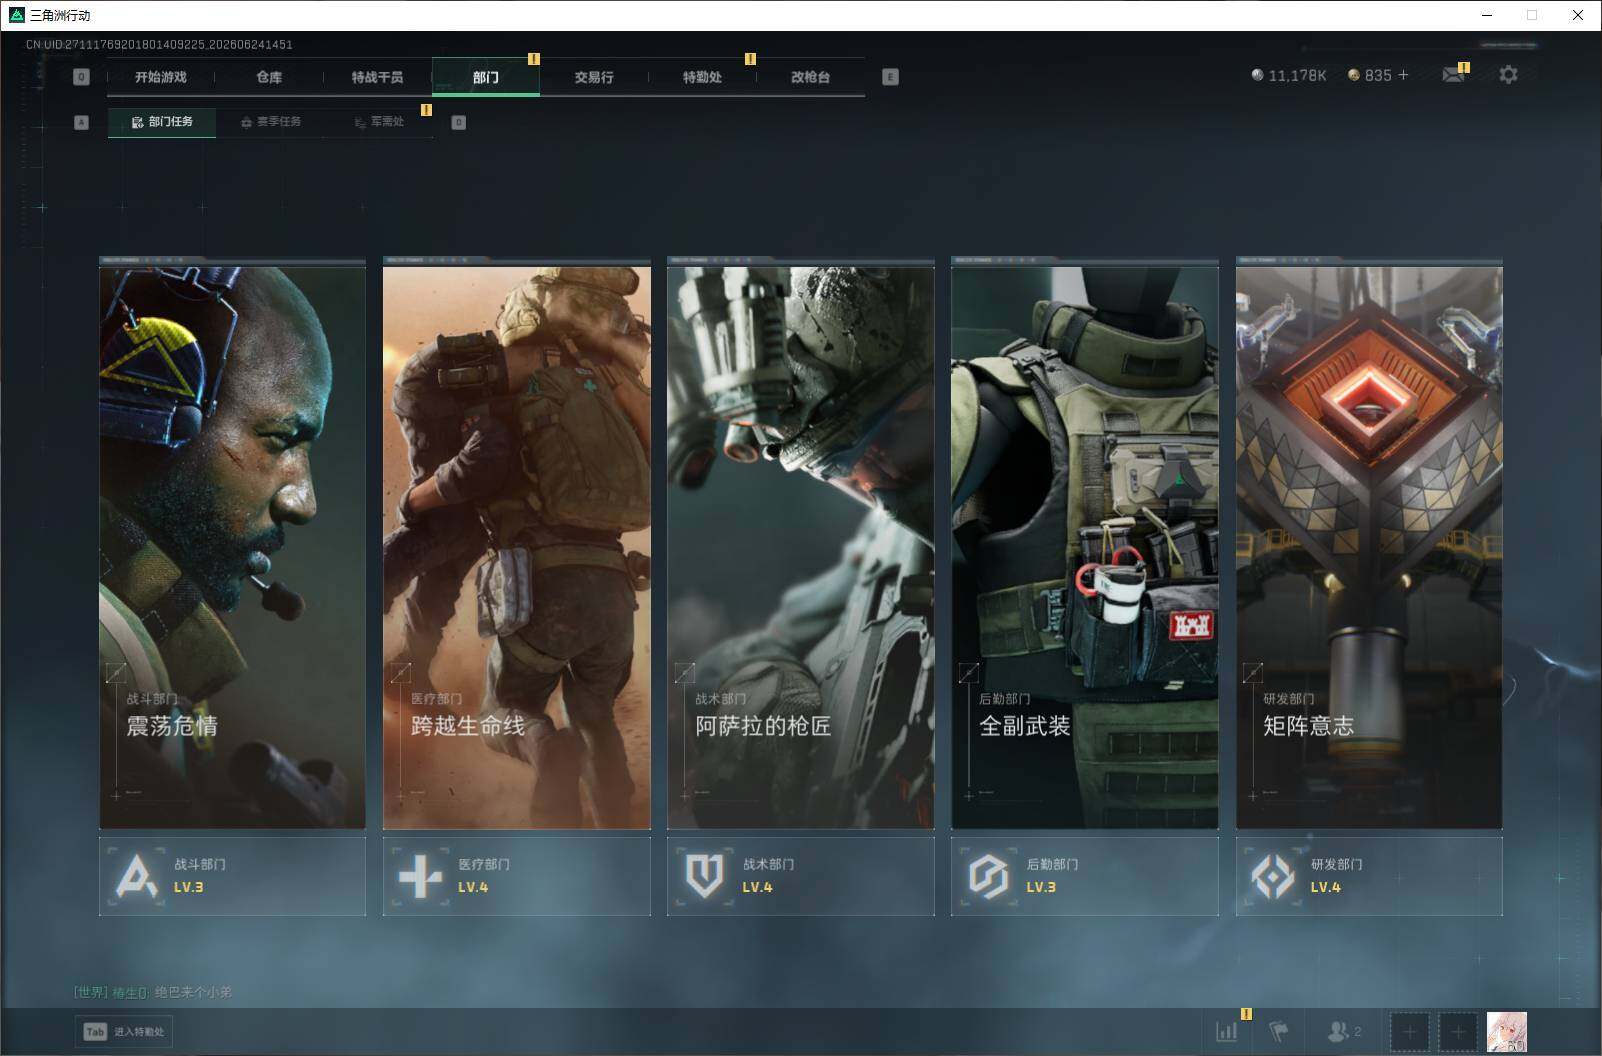Click the expand corner icon on 全副武装 card
This screenshot has height=1056, width=1602.
click(968, 673)
